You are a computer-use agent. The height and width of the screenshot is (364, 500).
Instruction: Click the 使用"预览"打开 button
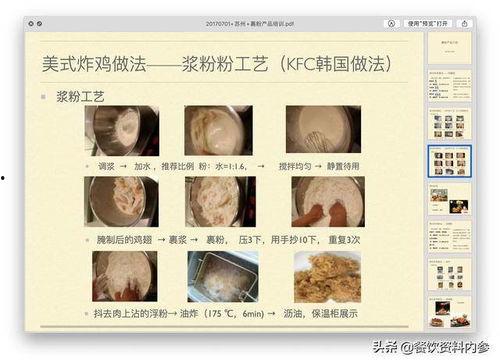pyautogui.click(x=428, y=24)
